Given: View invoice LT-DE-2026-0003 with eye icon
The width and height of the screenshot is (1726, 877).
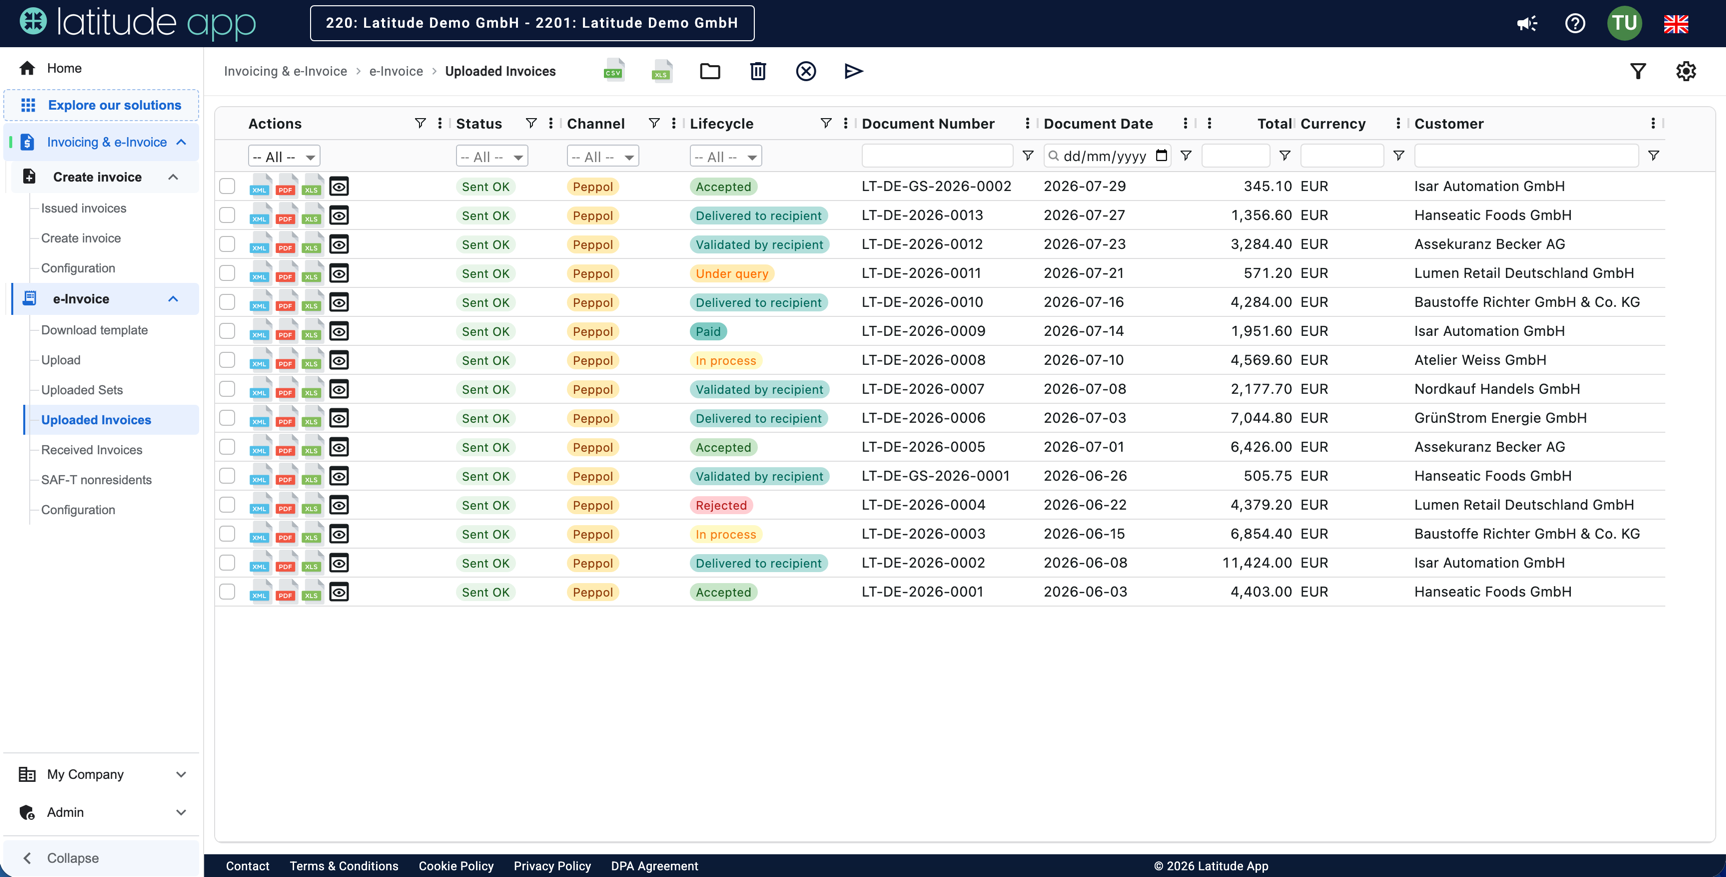Looking at the screenshot, I should [x=339, y=534].
